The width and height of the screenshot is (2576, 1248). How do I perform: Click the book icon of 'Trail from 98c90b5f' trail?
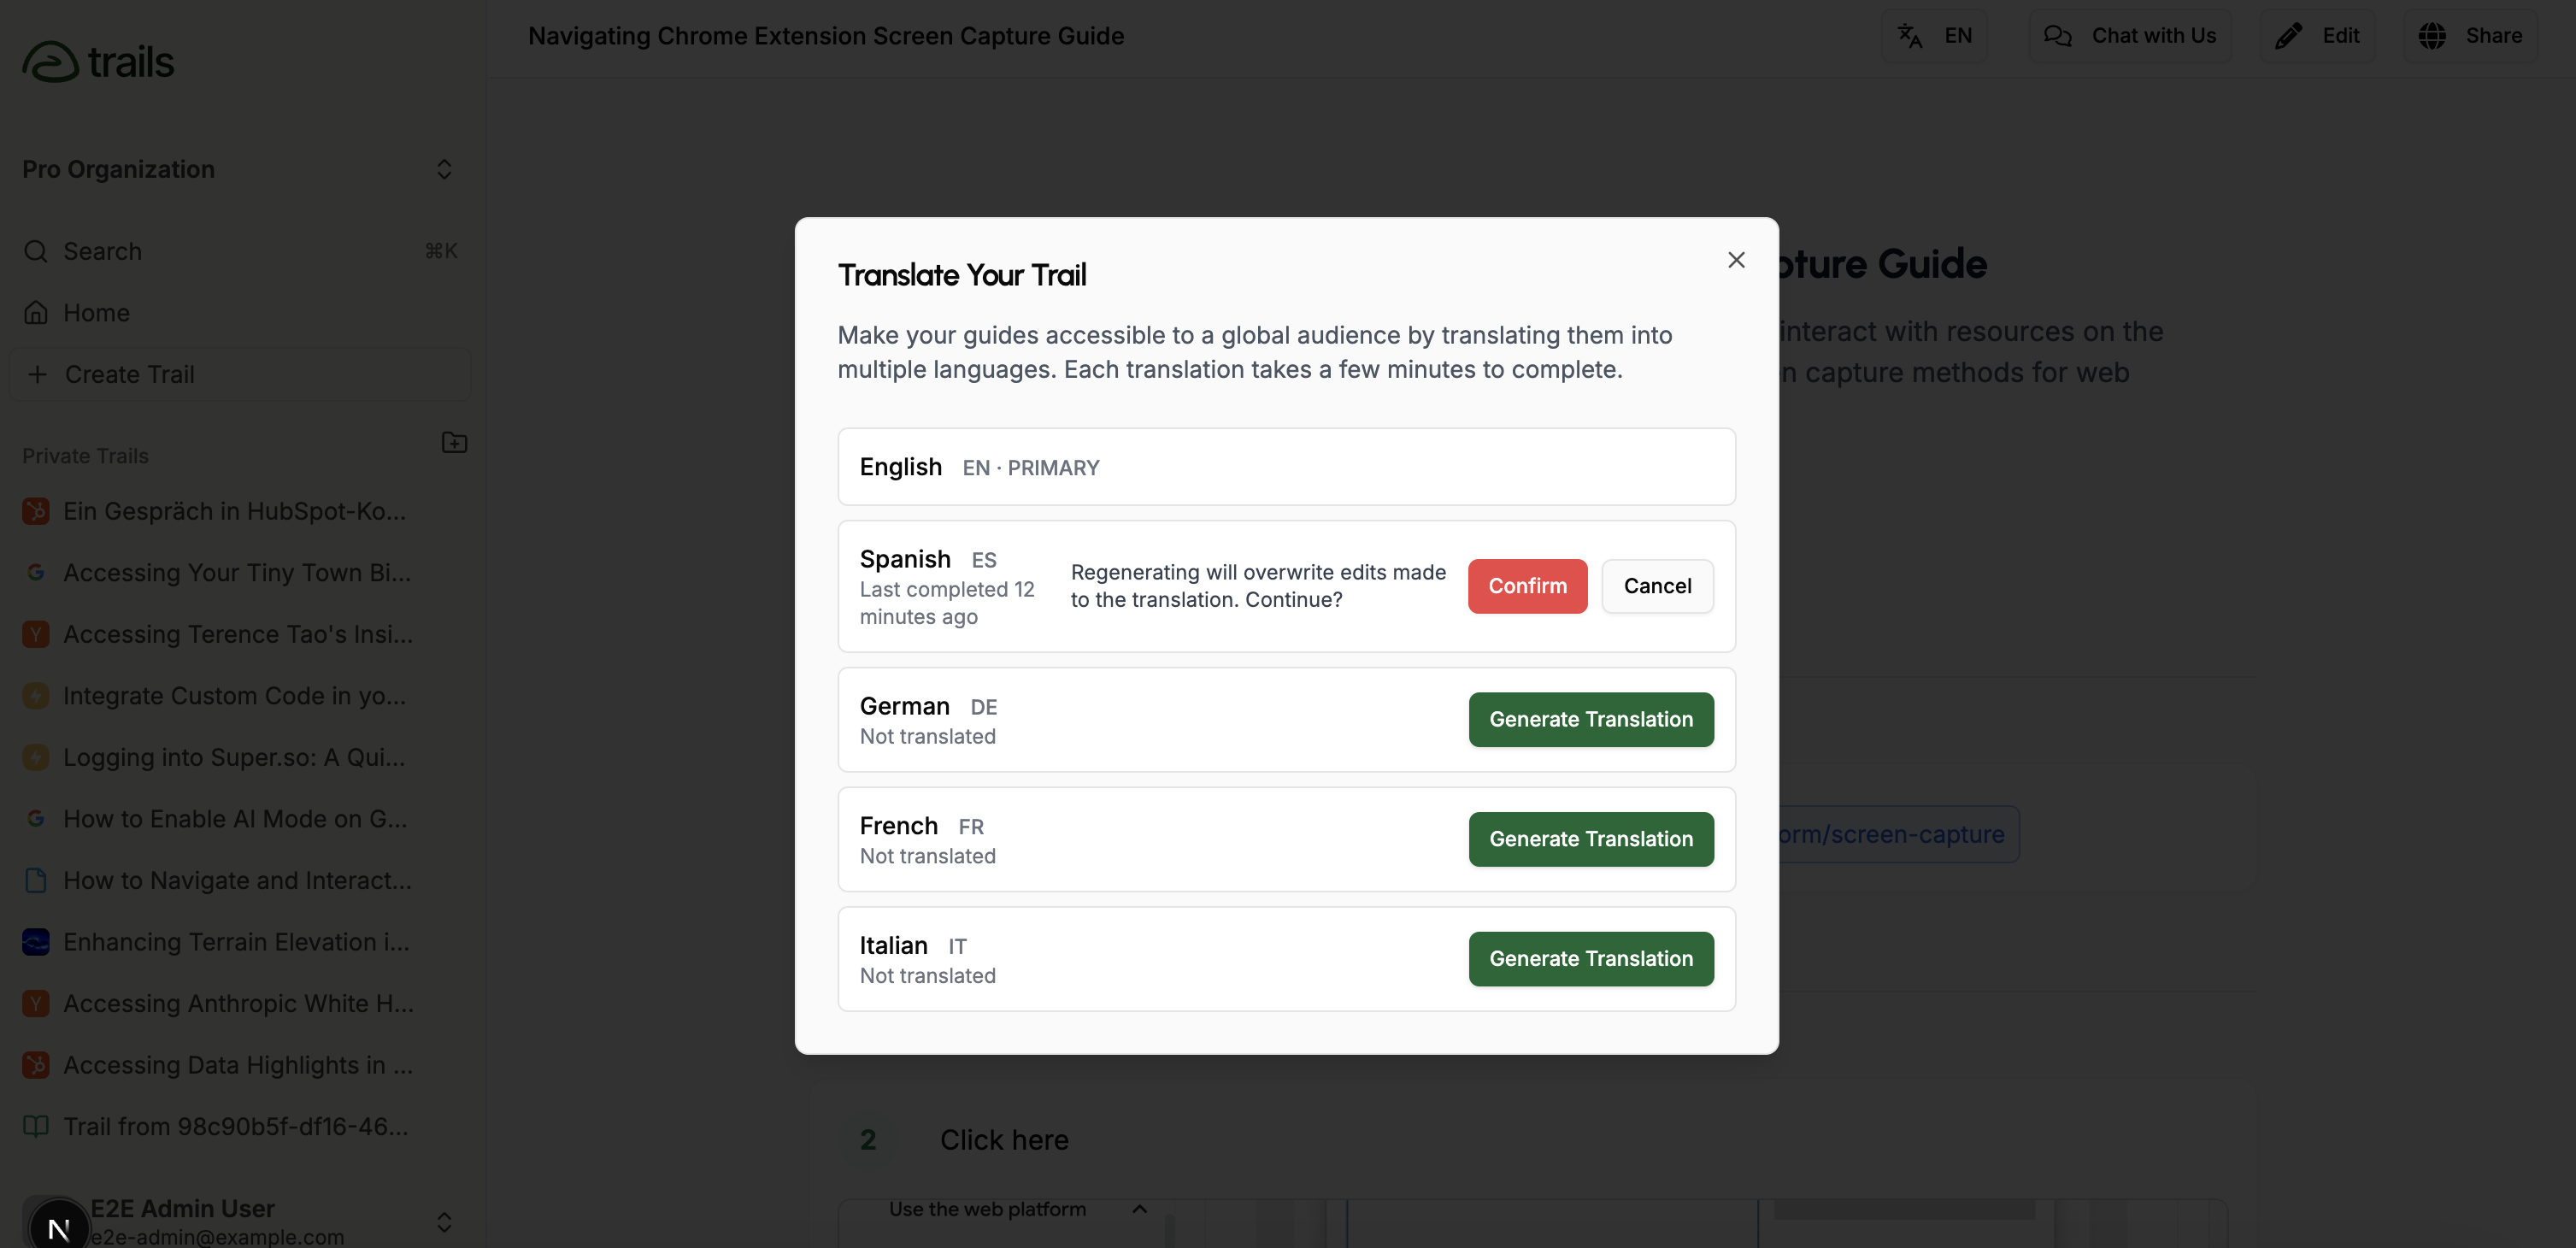click(x=36, y=1127)
